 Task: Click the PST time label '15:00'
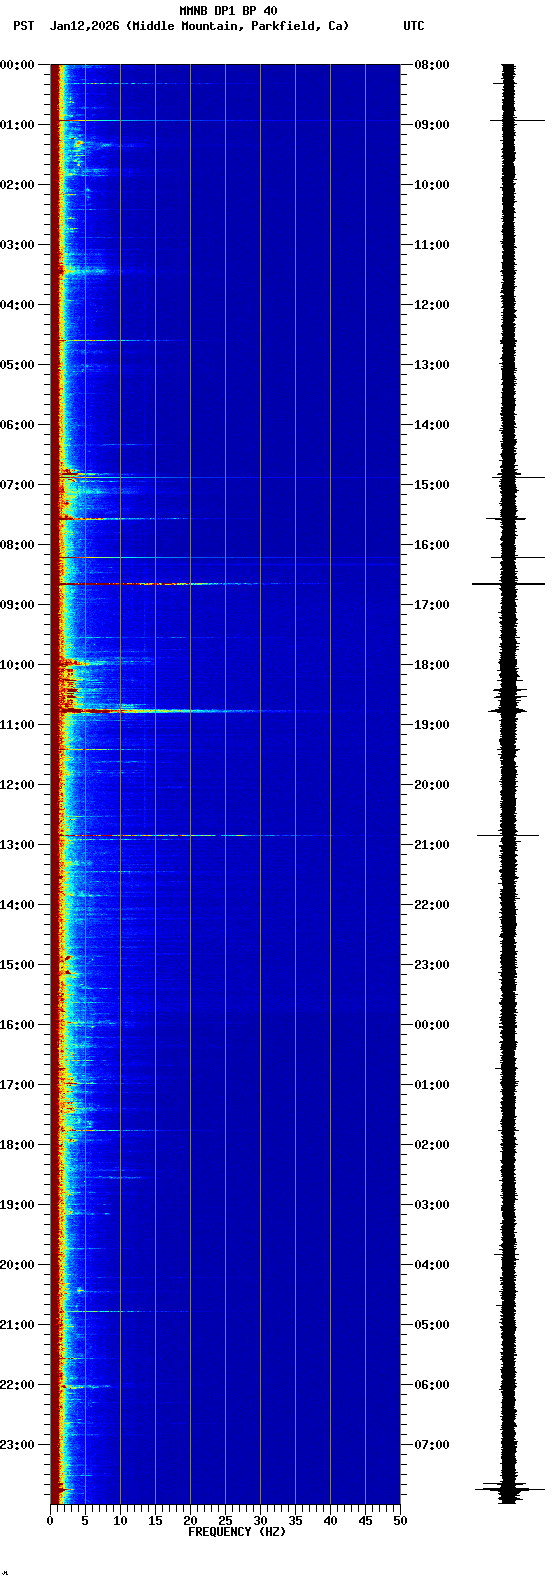pyautogui.click(x=17, y=965)
